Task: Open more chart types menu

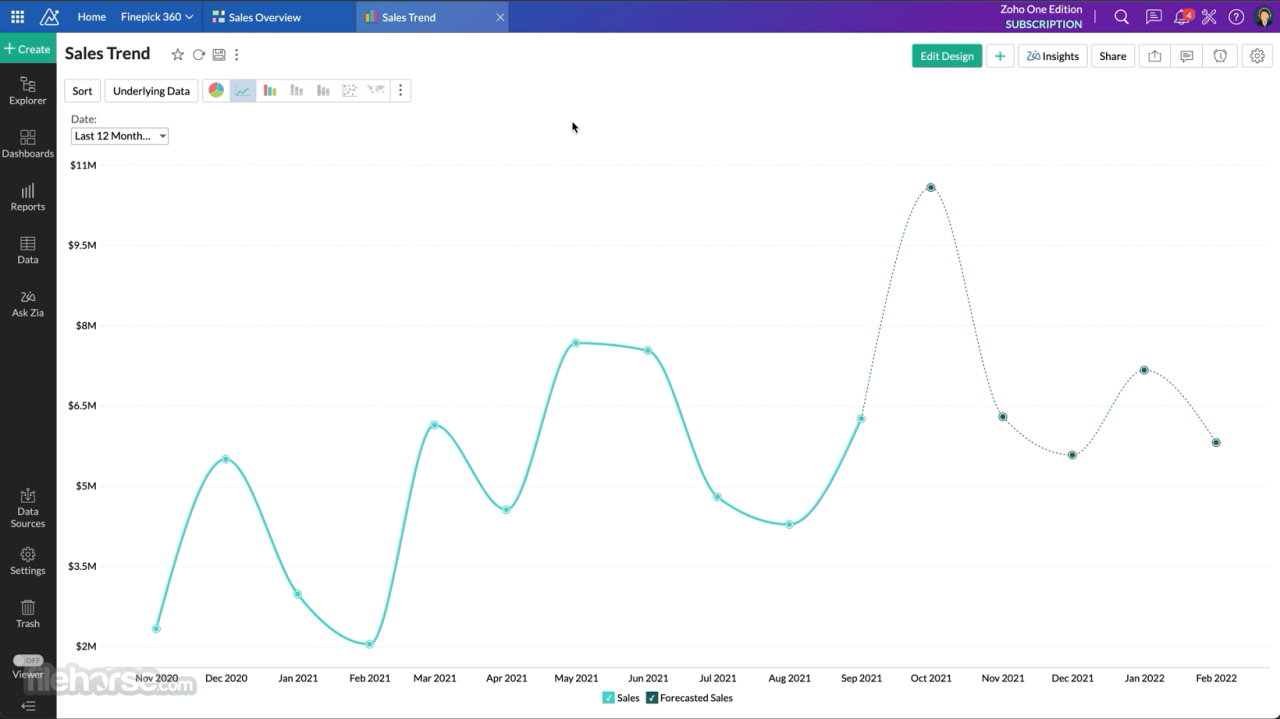Action: coord(401,90)
